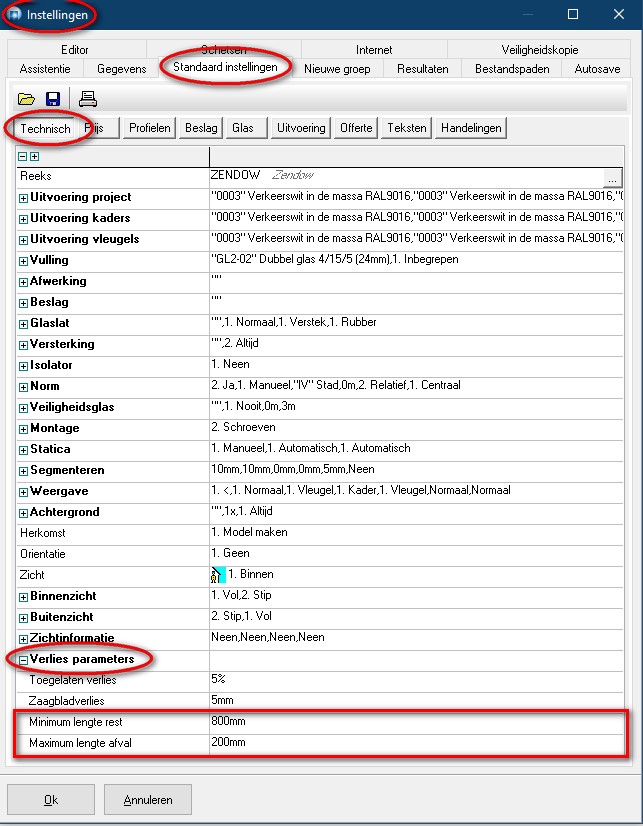This screenshot has height=826, width=643.
Task: Edit the Toegelaten verlies value 5%
Action: click(x=416, y=680)
